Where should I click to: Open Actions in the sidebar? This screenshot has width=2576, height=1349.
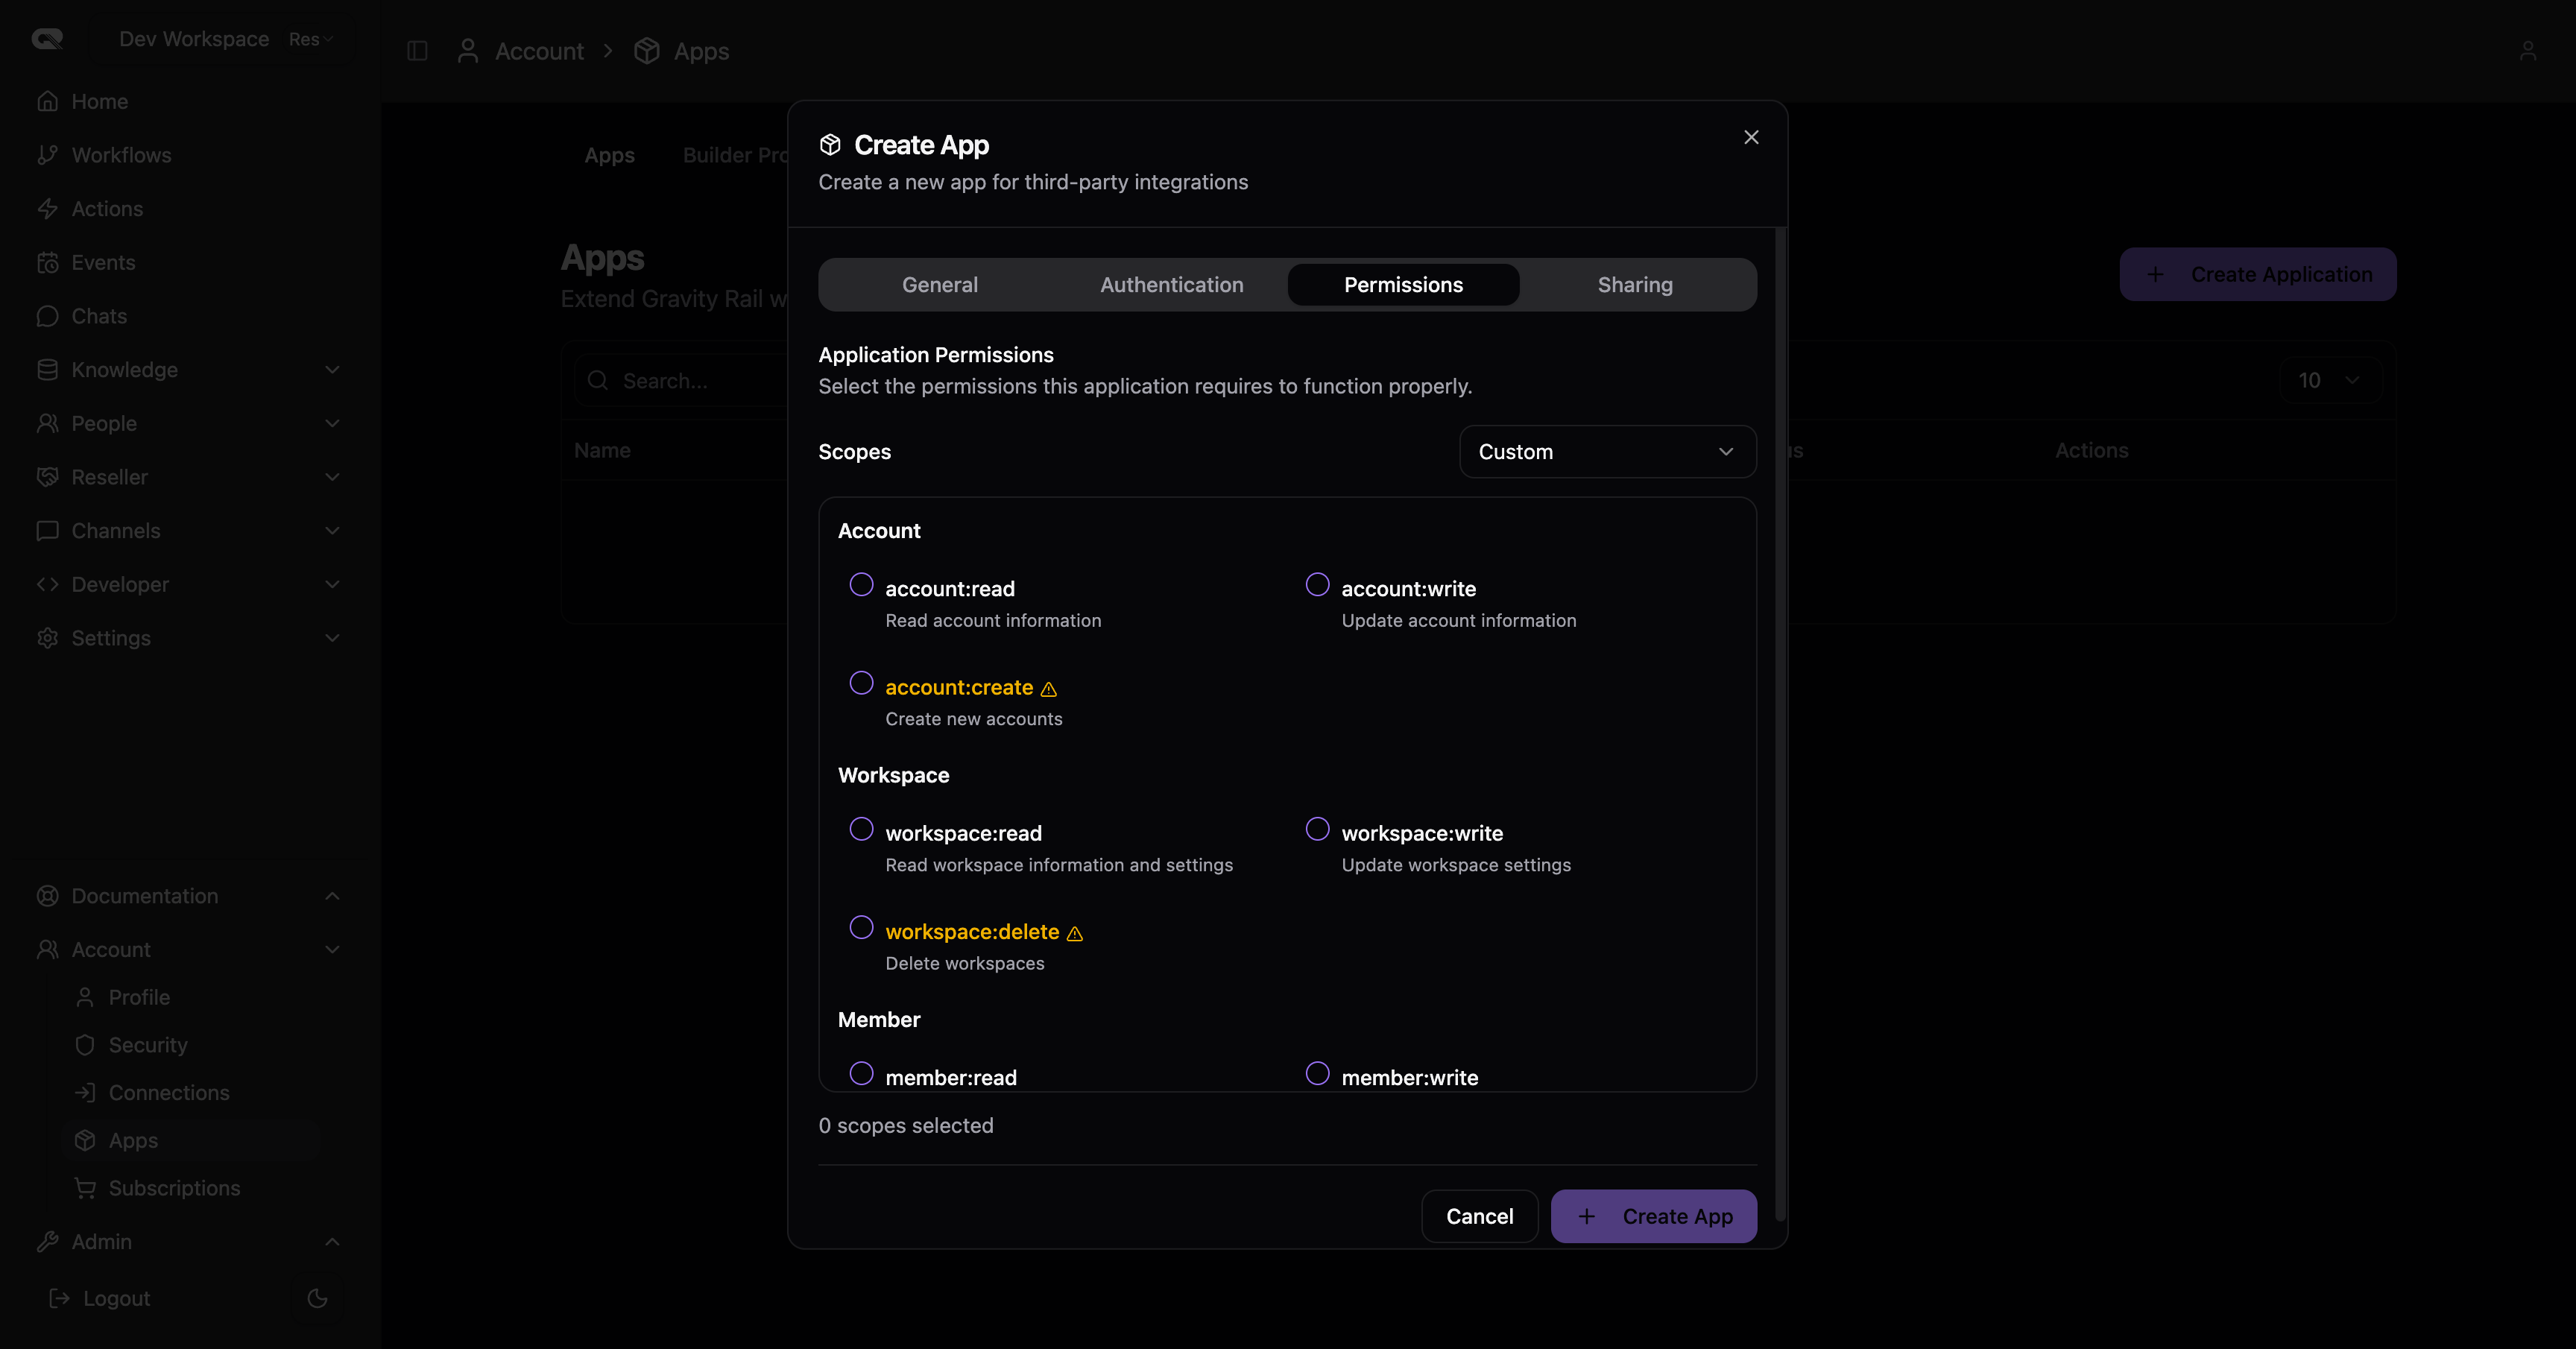click(107, 208)
